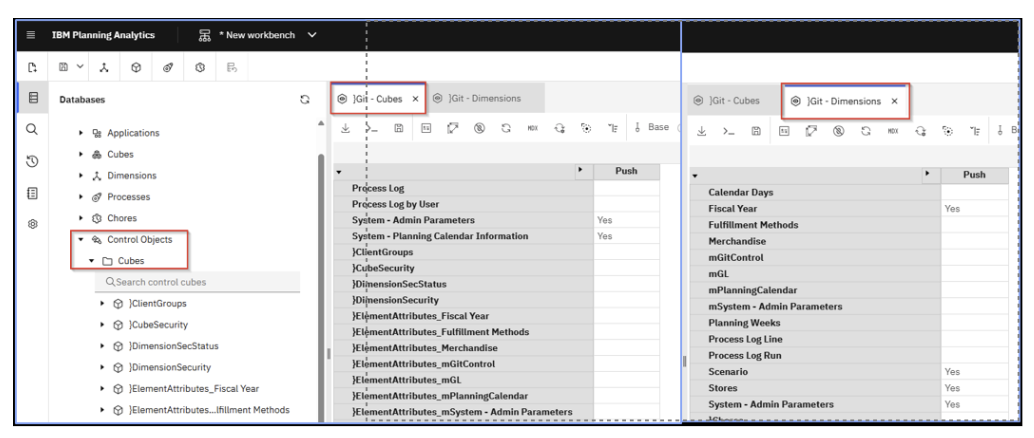The height and width of the screenshot is (438, 1034).
Task: Click the export arrow icon in the left view toolbar
Action: point(343,128)
